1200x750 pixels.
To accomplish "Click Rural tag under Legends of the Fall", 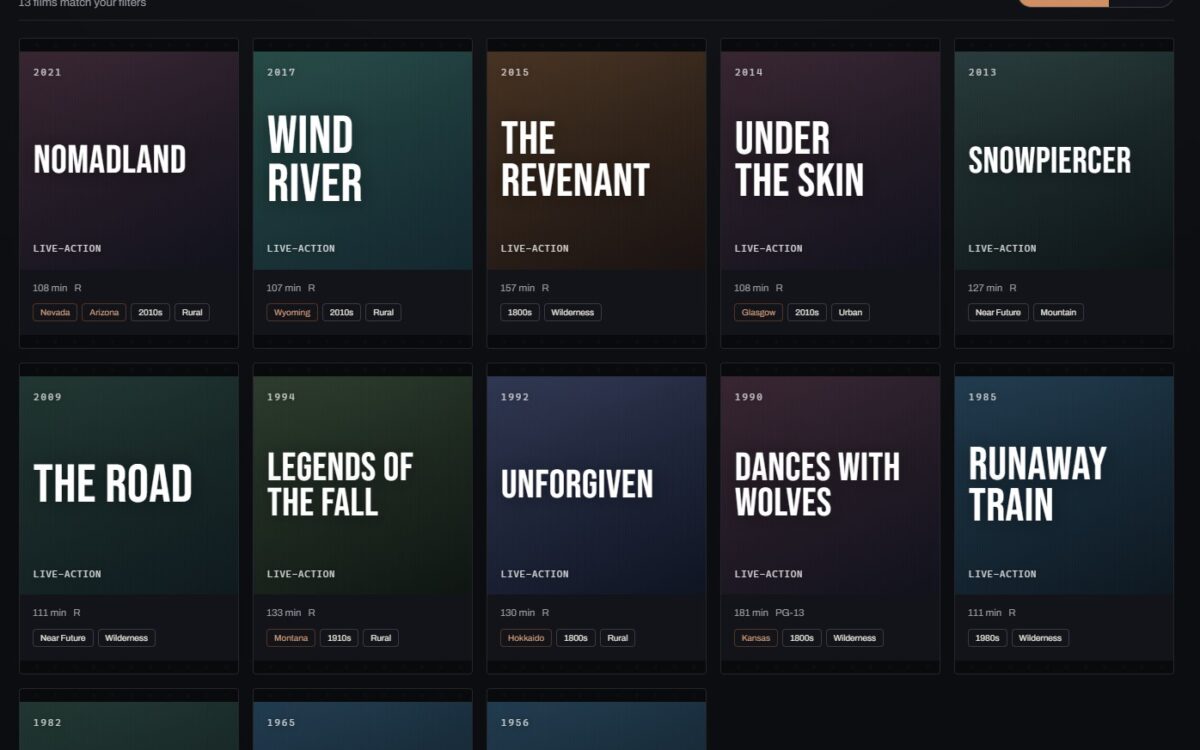I will pyautogui.click(x=381, y=638).
